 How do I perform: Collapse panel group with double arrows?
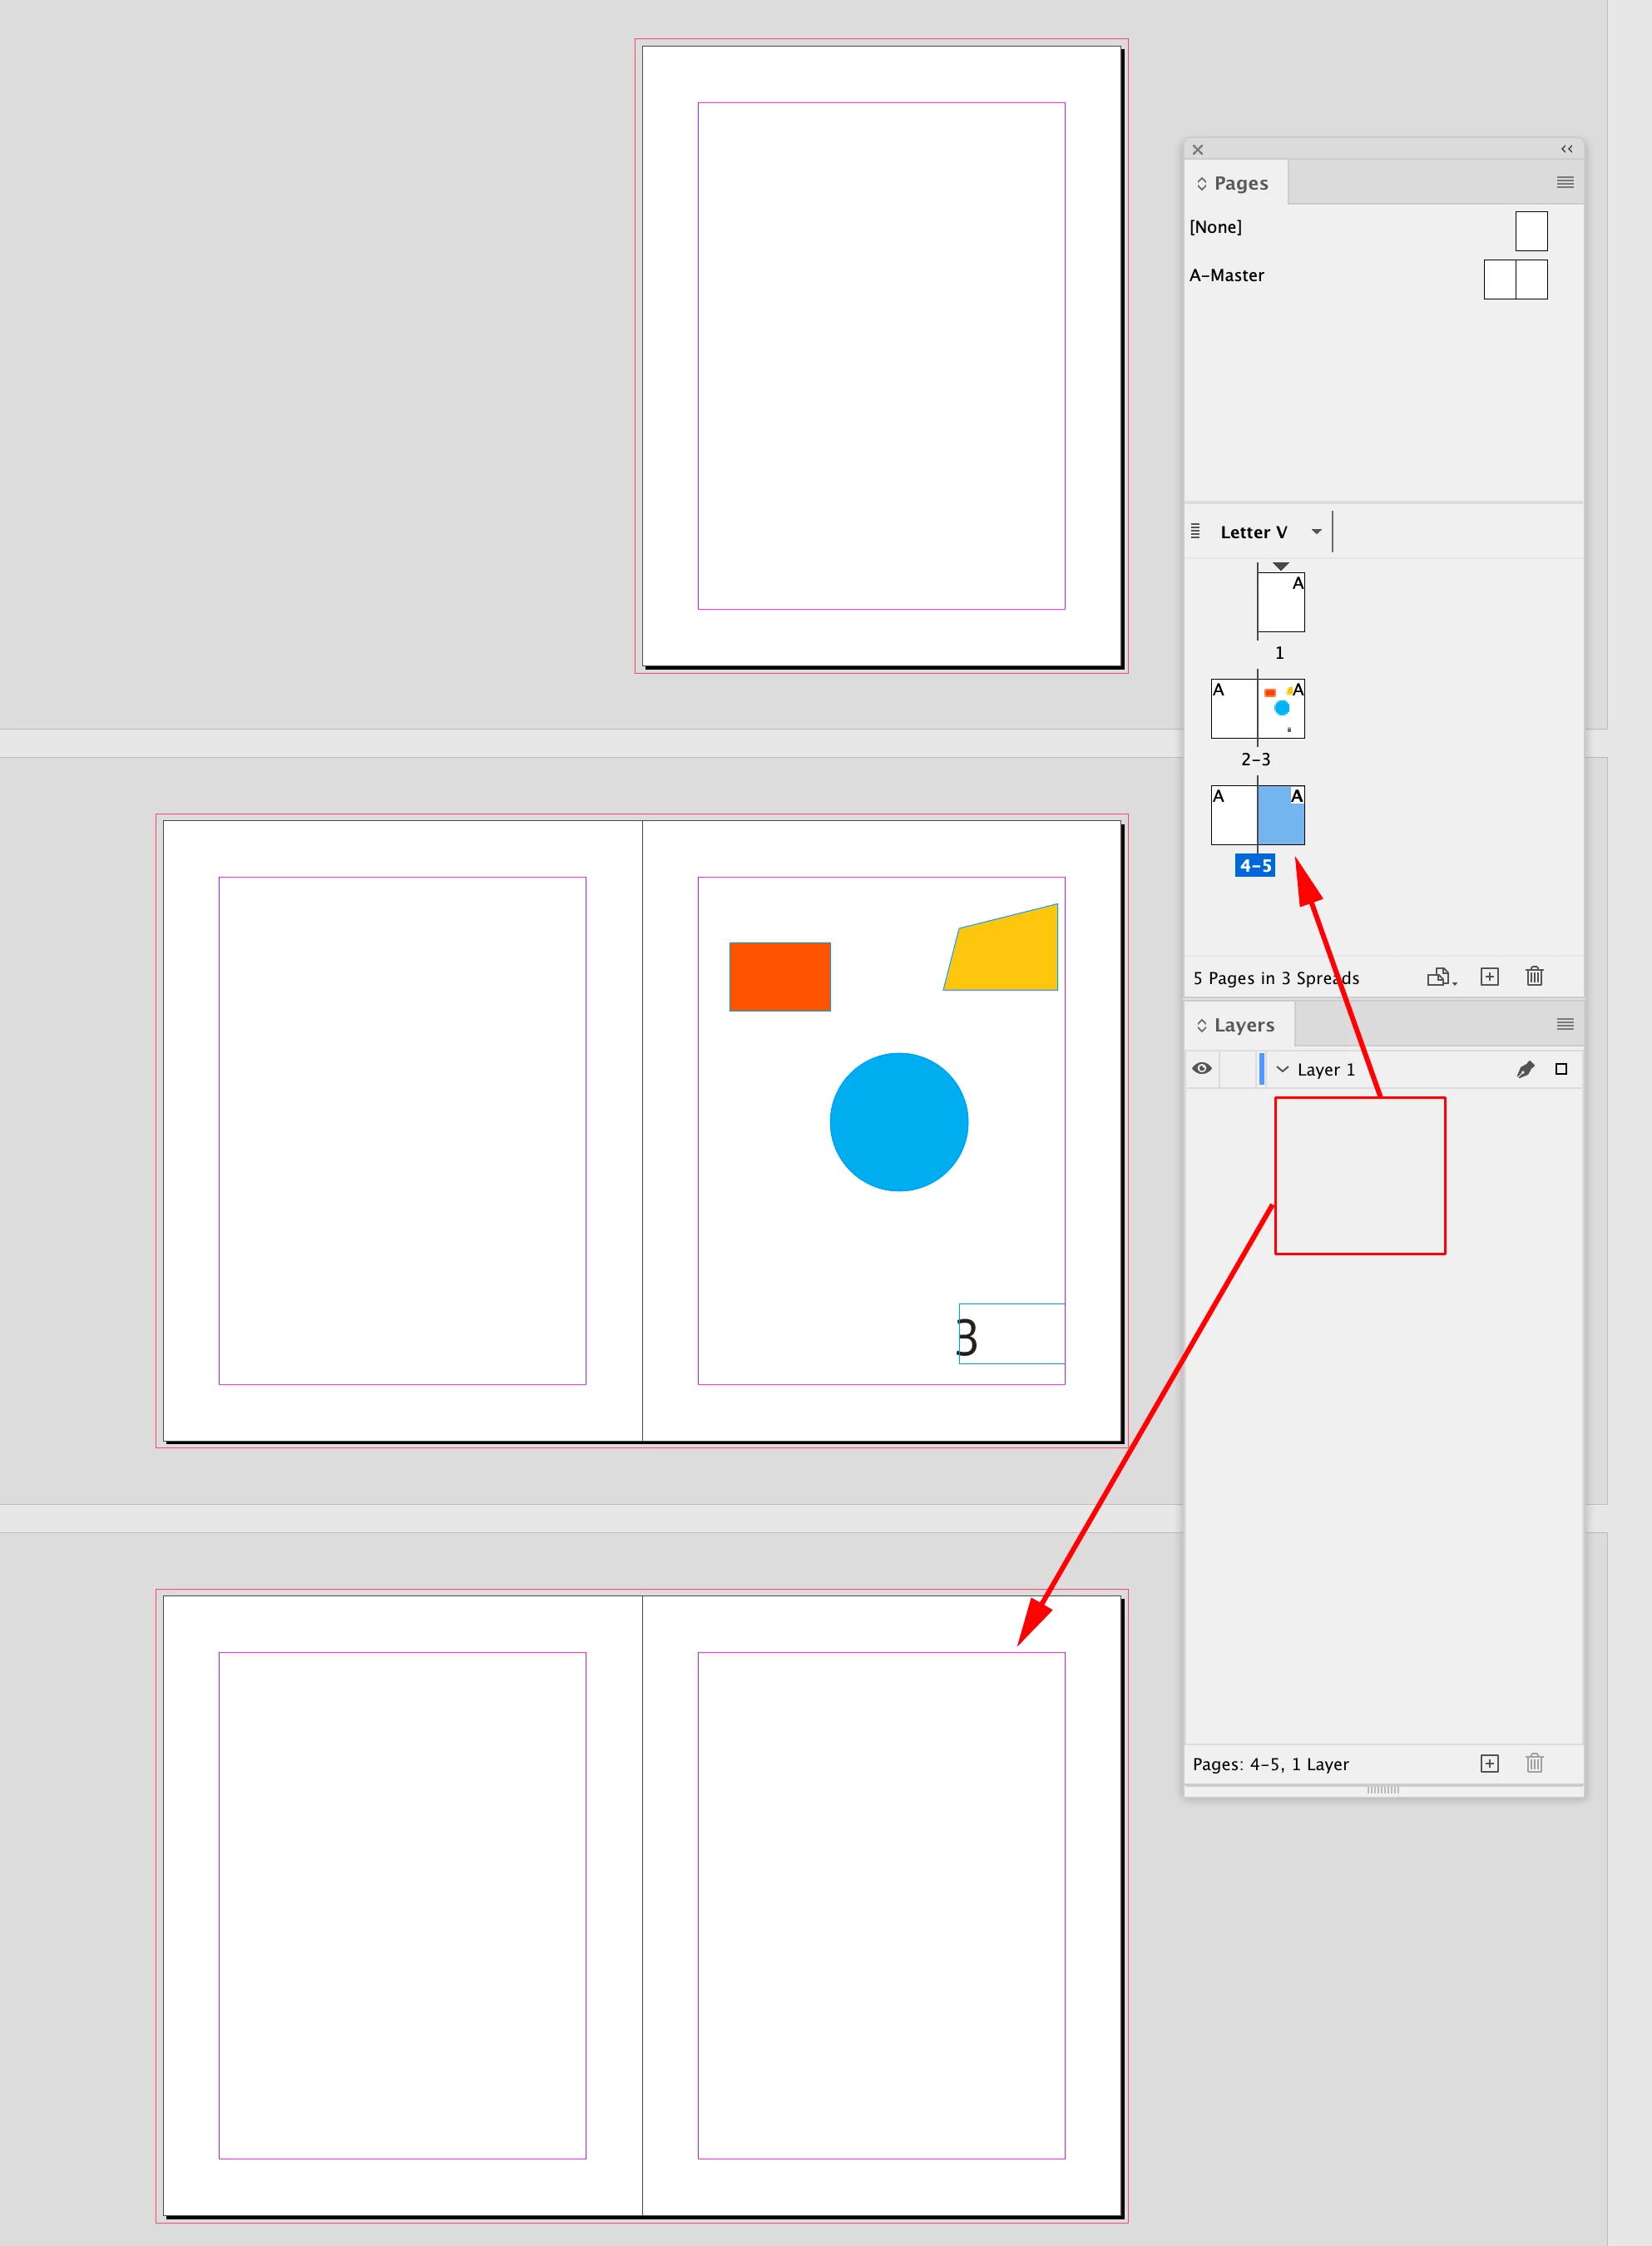point(1567,149)
